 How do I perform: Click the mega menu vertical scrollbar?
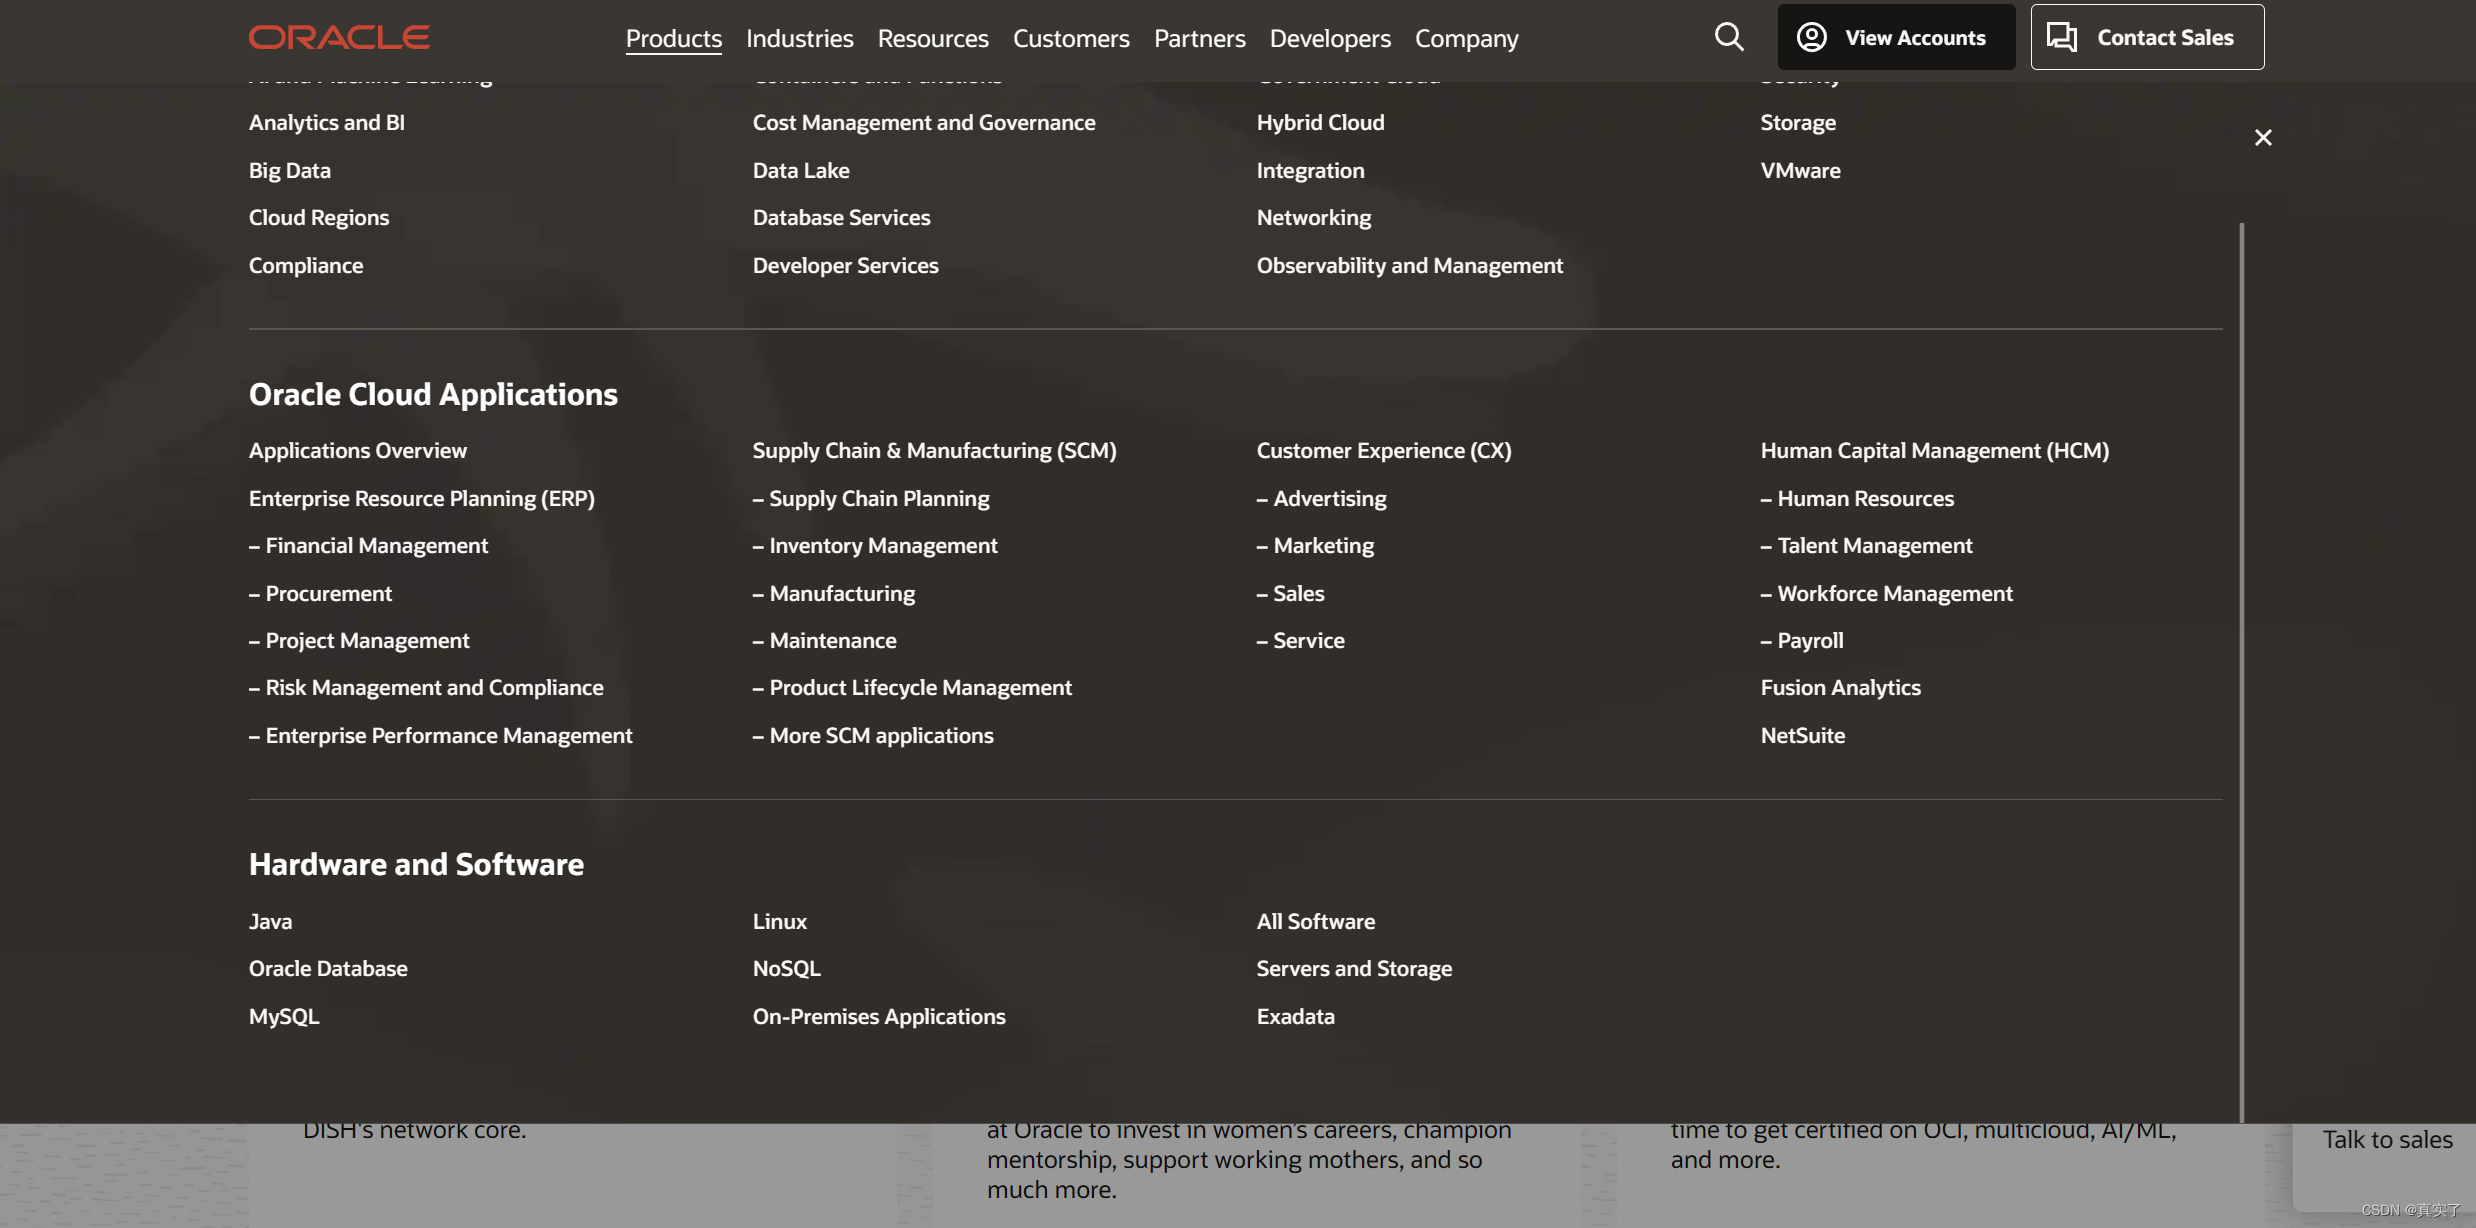pyautogui.click(x=2242, y=670)
